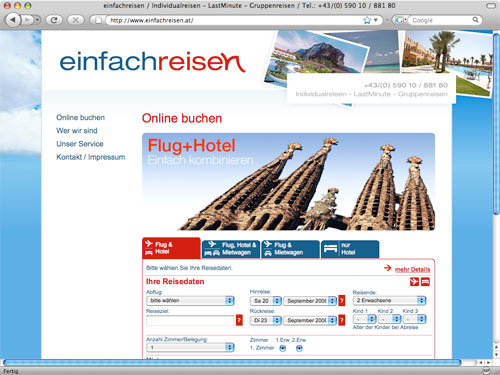
Task: Select the Flug & Hotel tab
Action: [x=171, y=248]
